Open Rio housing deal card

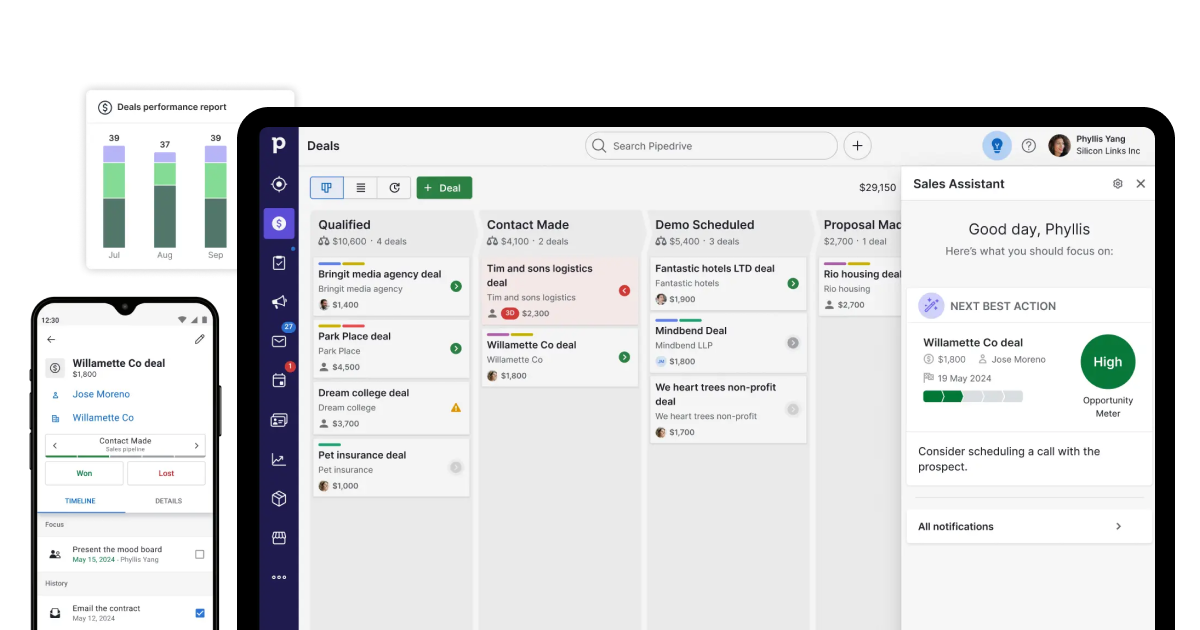[x=860, y=287]
